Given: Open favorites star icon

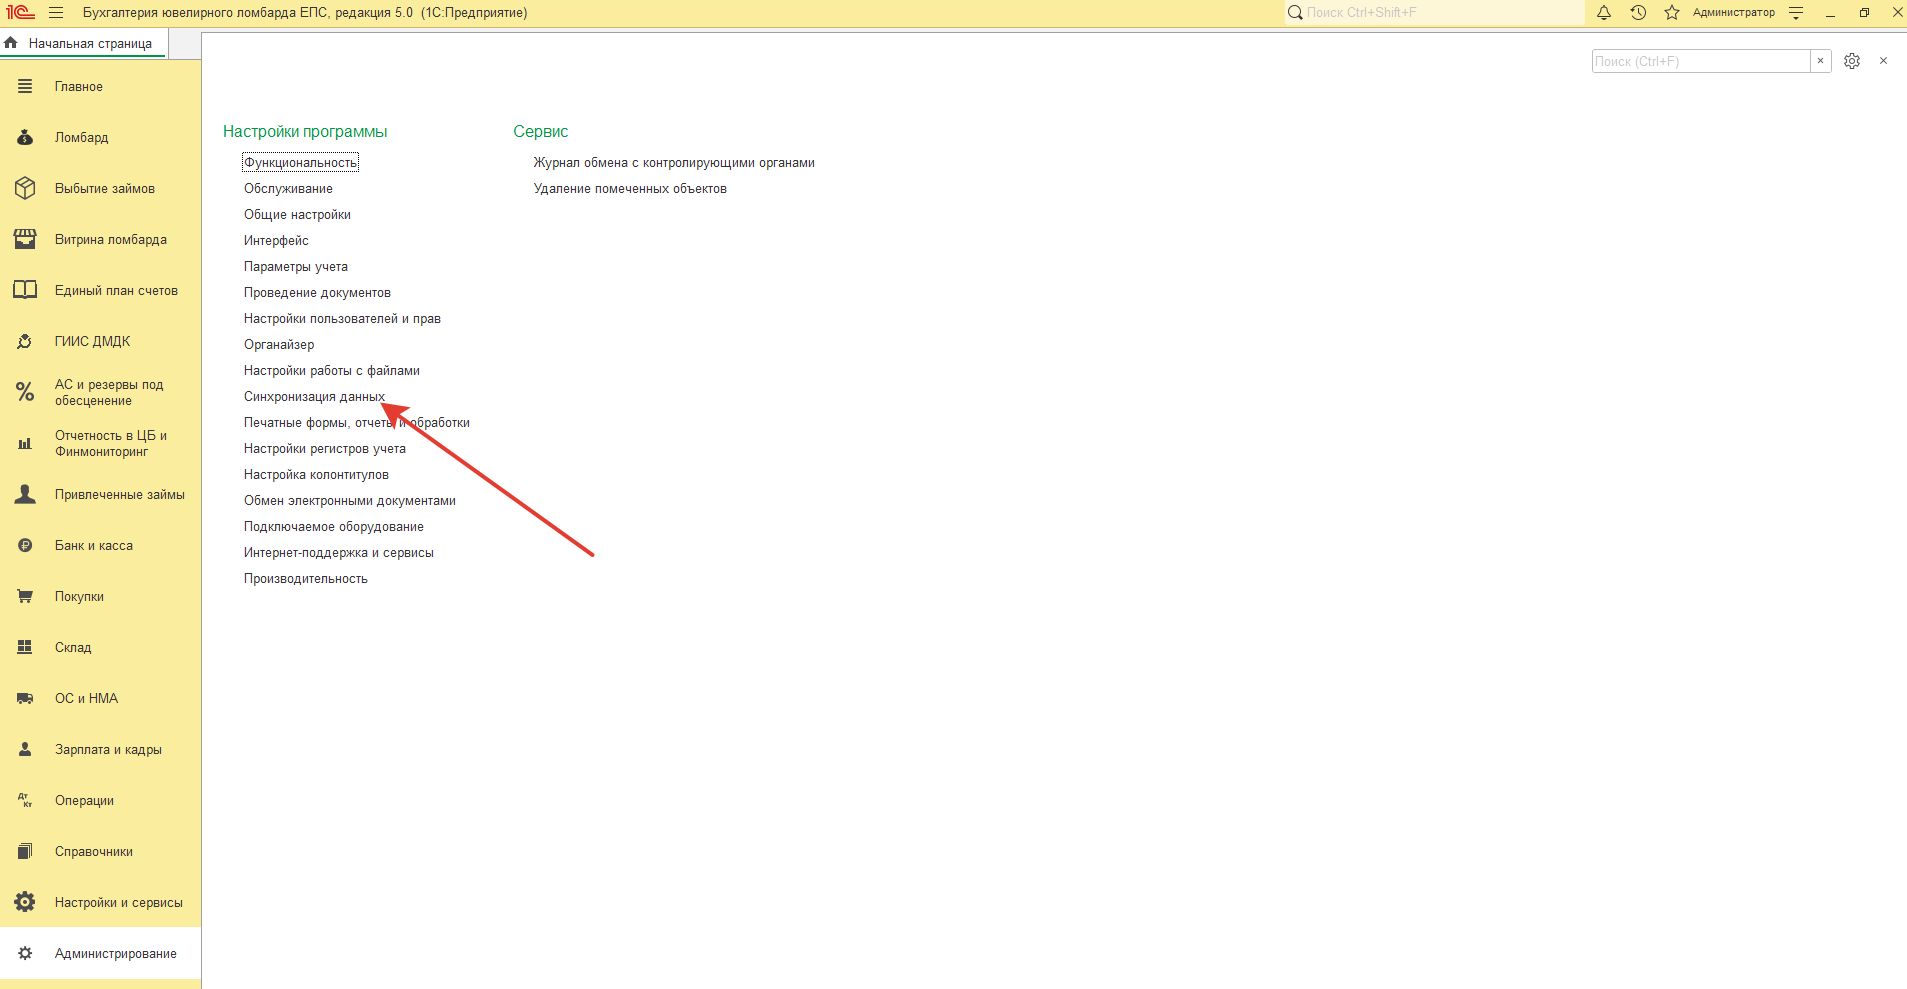Looking at the screenshot, I should click(x=1672, y=13).
